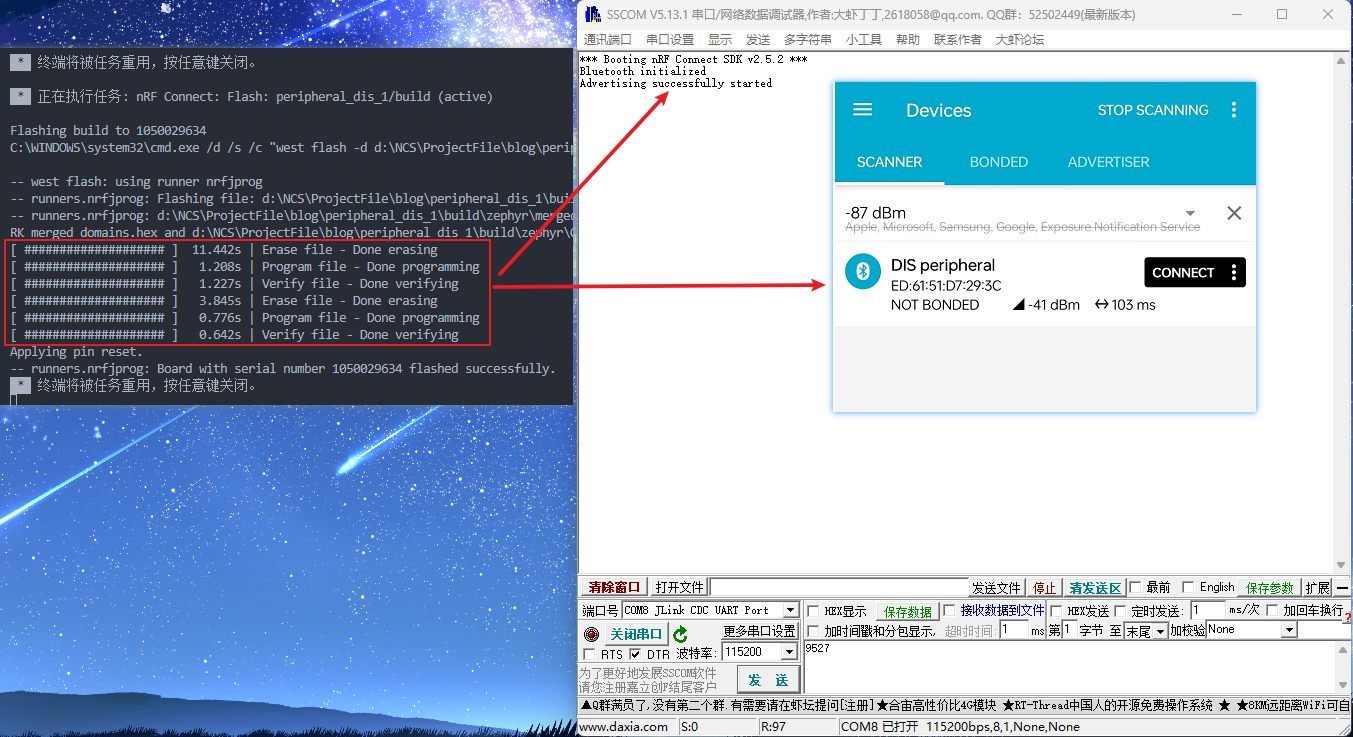Click the 发送 send button
The image size is (1353, 737).
click(x=768, y=680)
